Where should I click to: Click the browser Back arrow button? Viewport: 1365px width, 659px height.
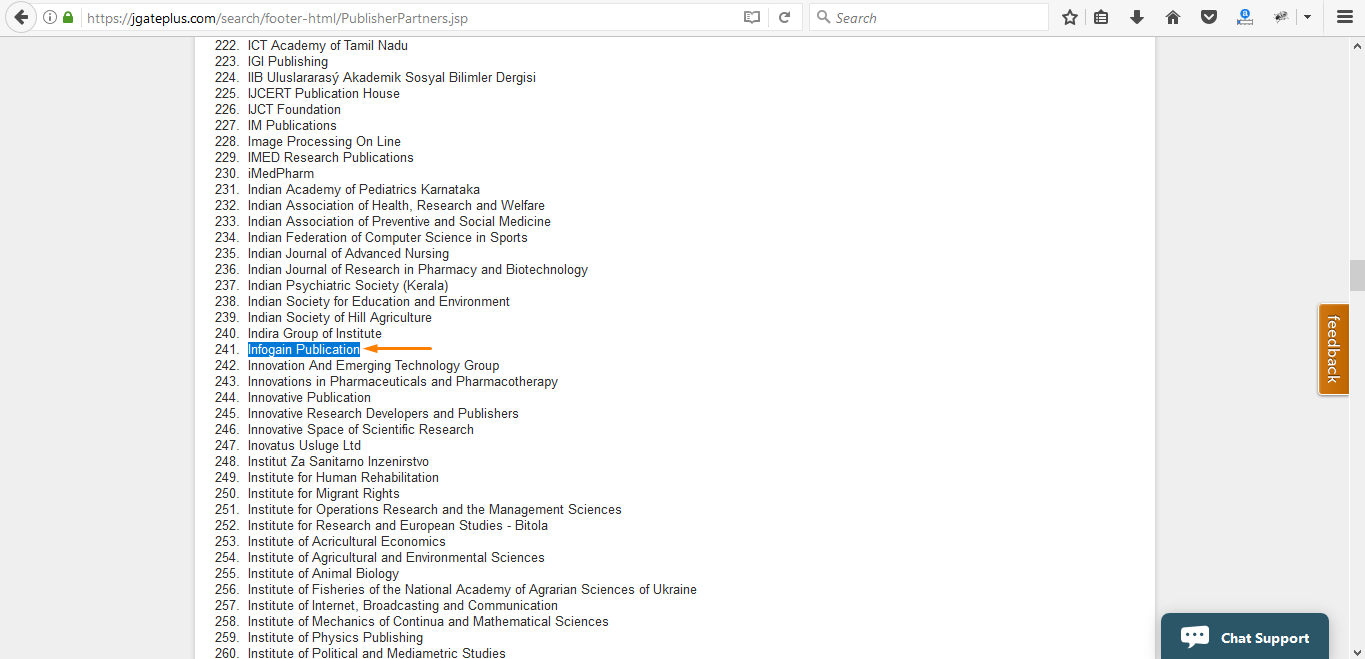point(21,17)
